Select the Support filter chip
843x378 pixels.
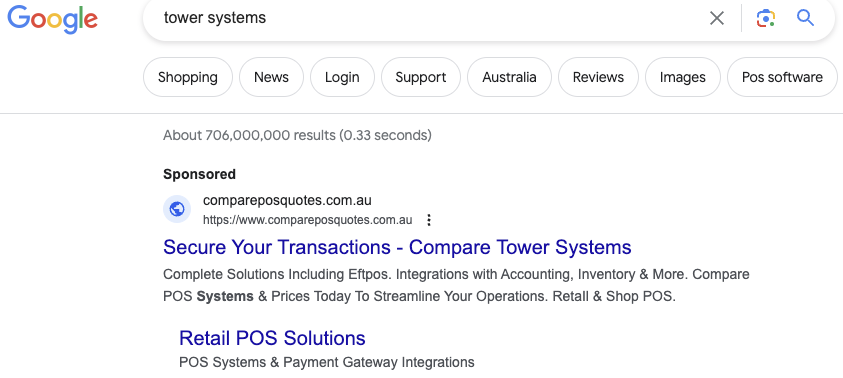click(421, 77)
